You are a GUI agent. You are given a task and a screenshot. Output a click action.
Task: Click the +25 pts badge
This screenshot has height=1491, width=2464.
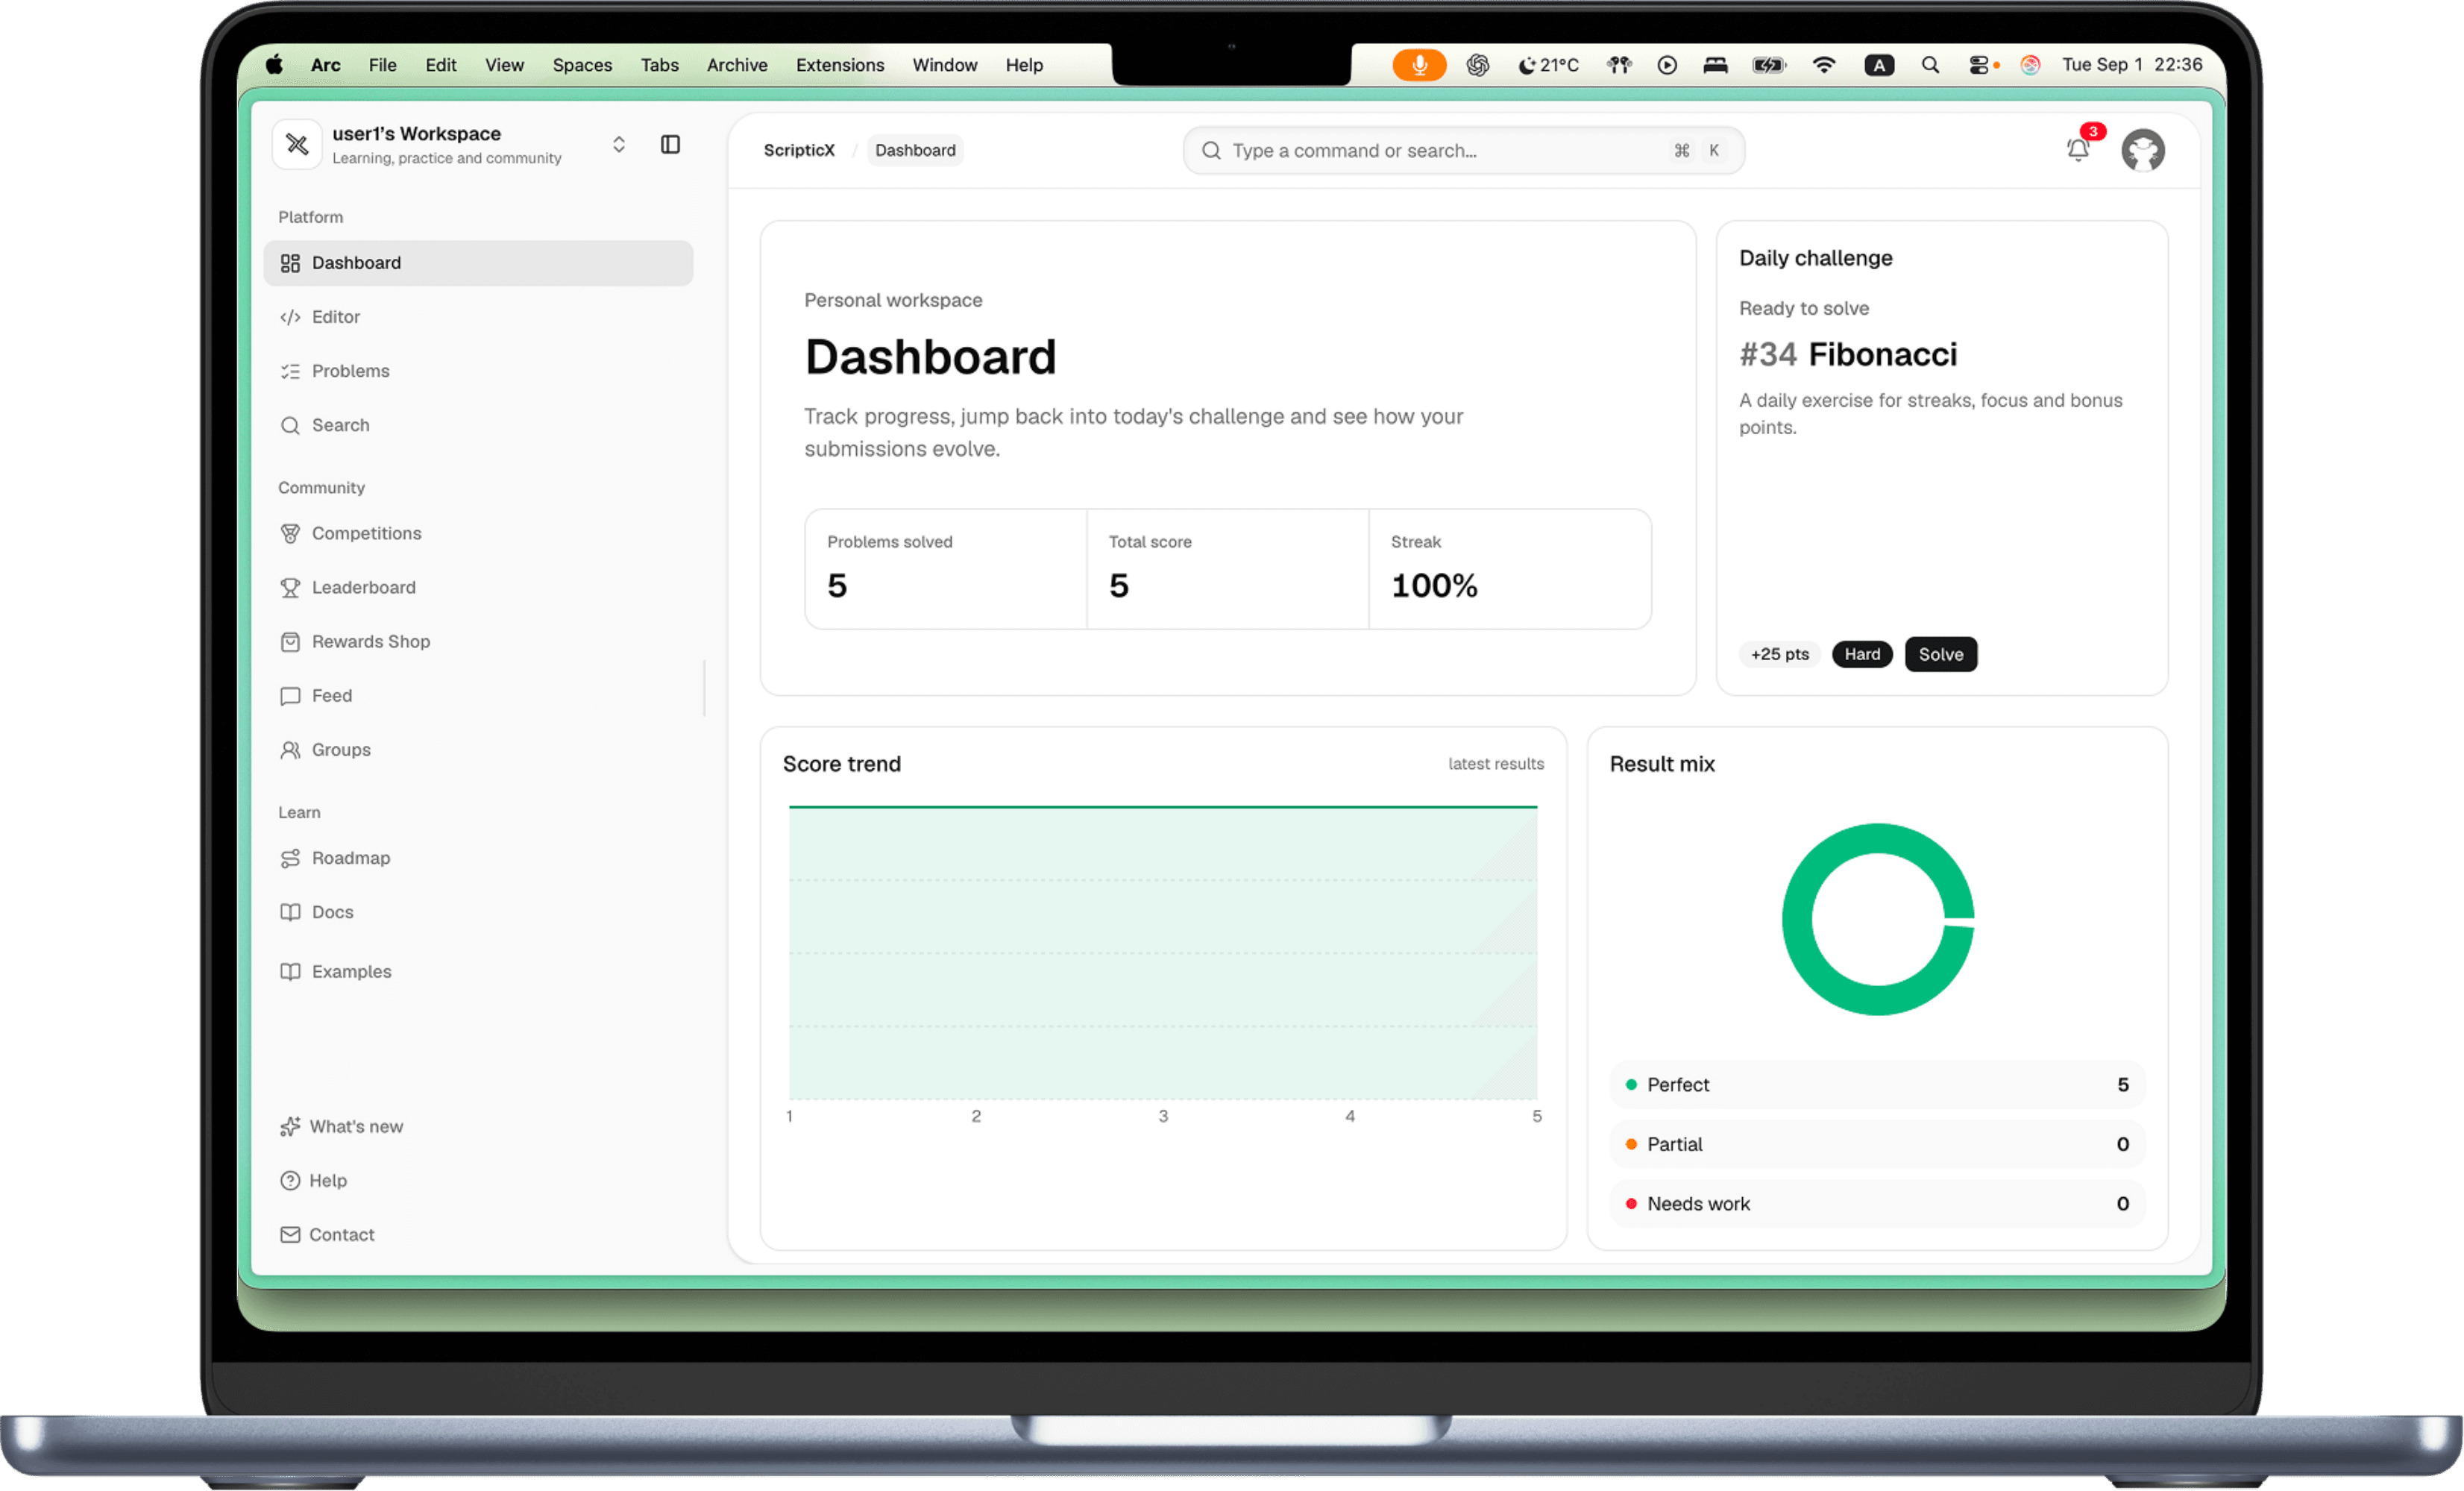1780,654
